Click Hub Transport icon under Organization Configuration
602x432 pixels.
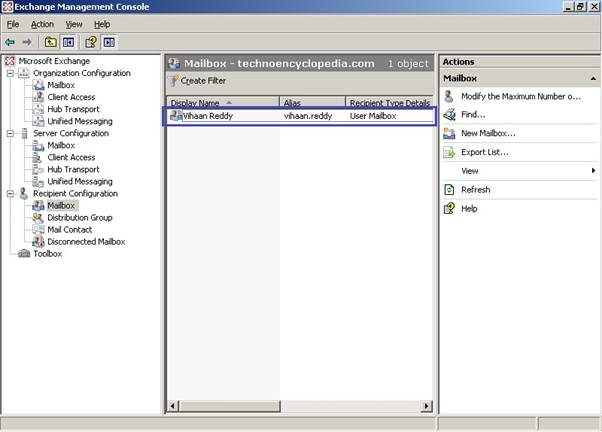[x=38, y=109]
